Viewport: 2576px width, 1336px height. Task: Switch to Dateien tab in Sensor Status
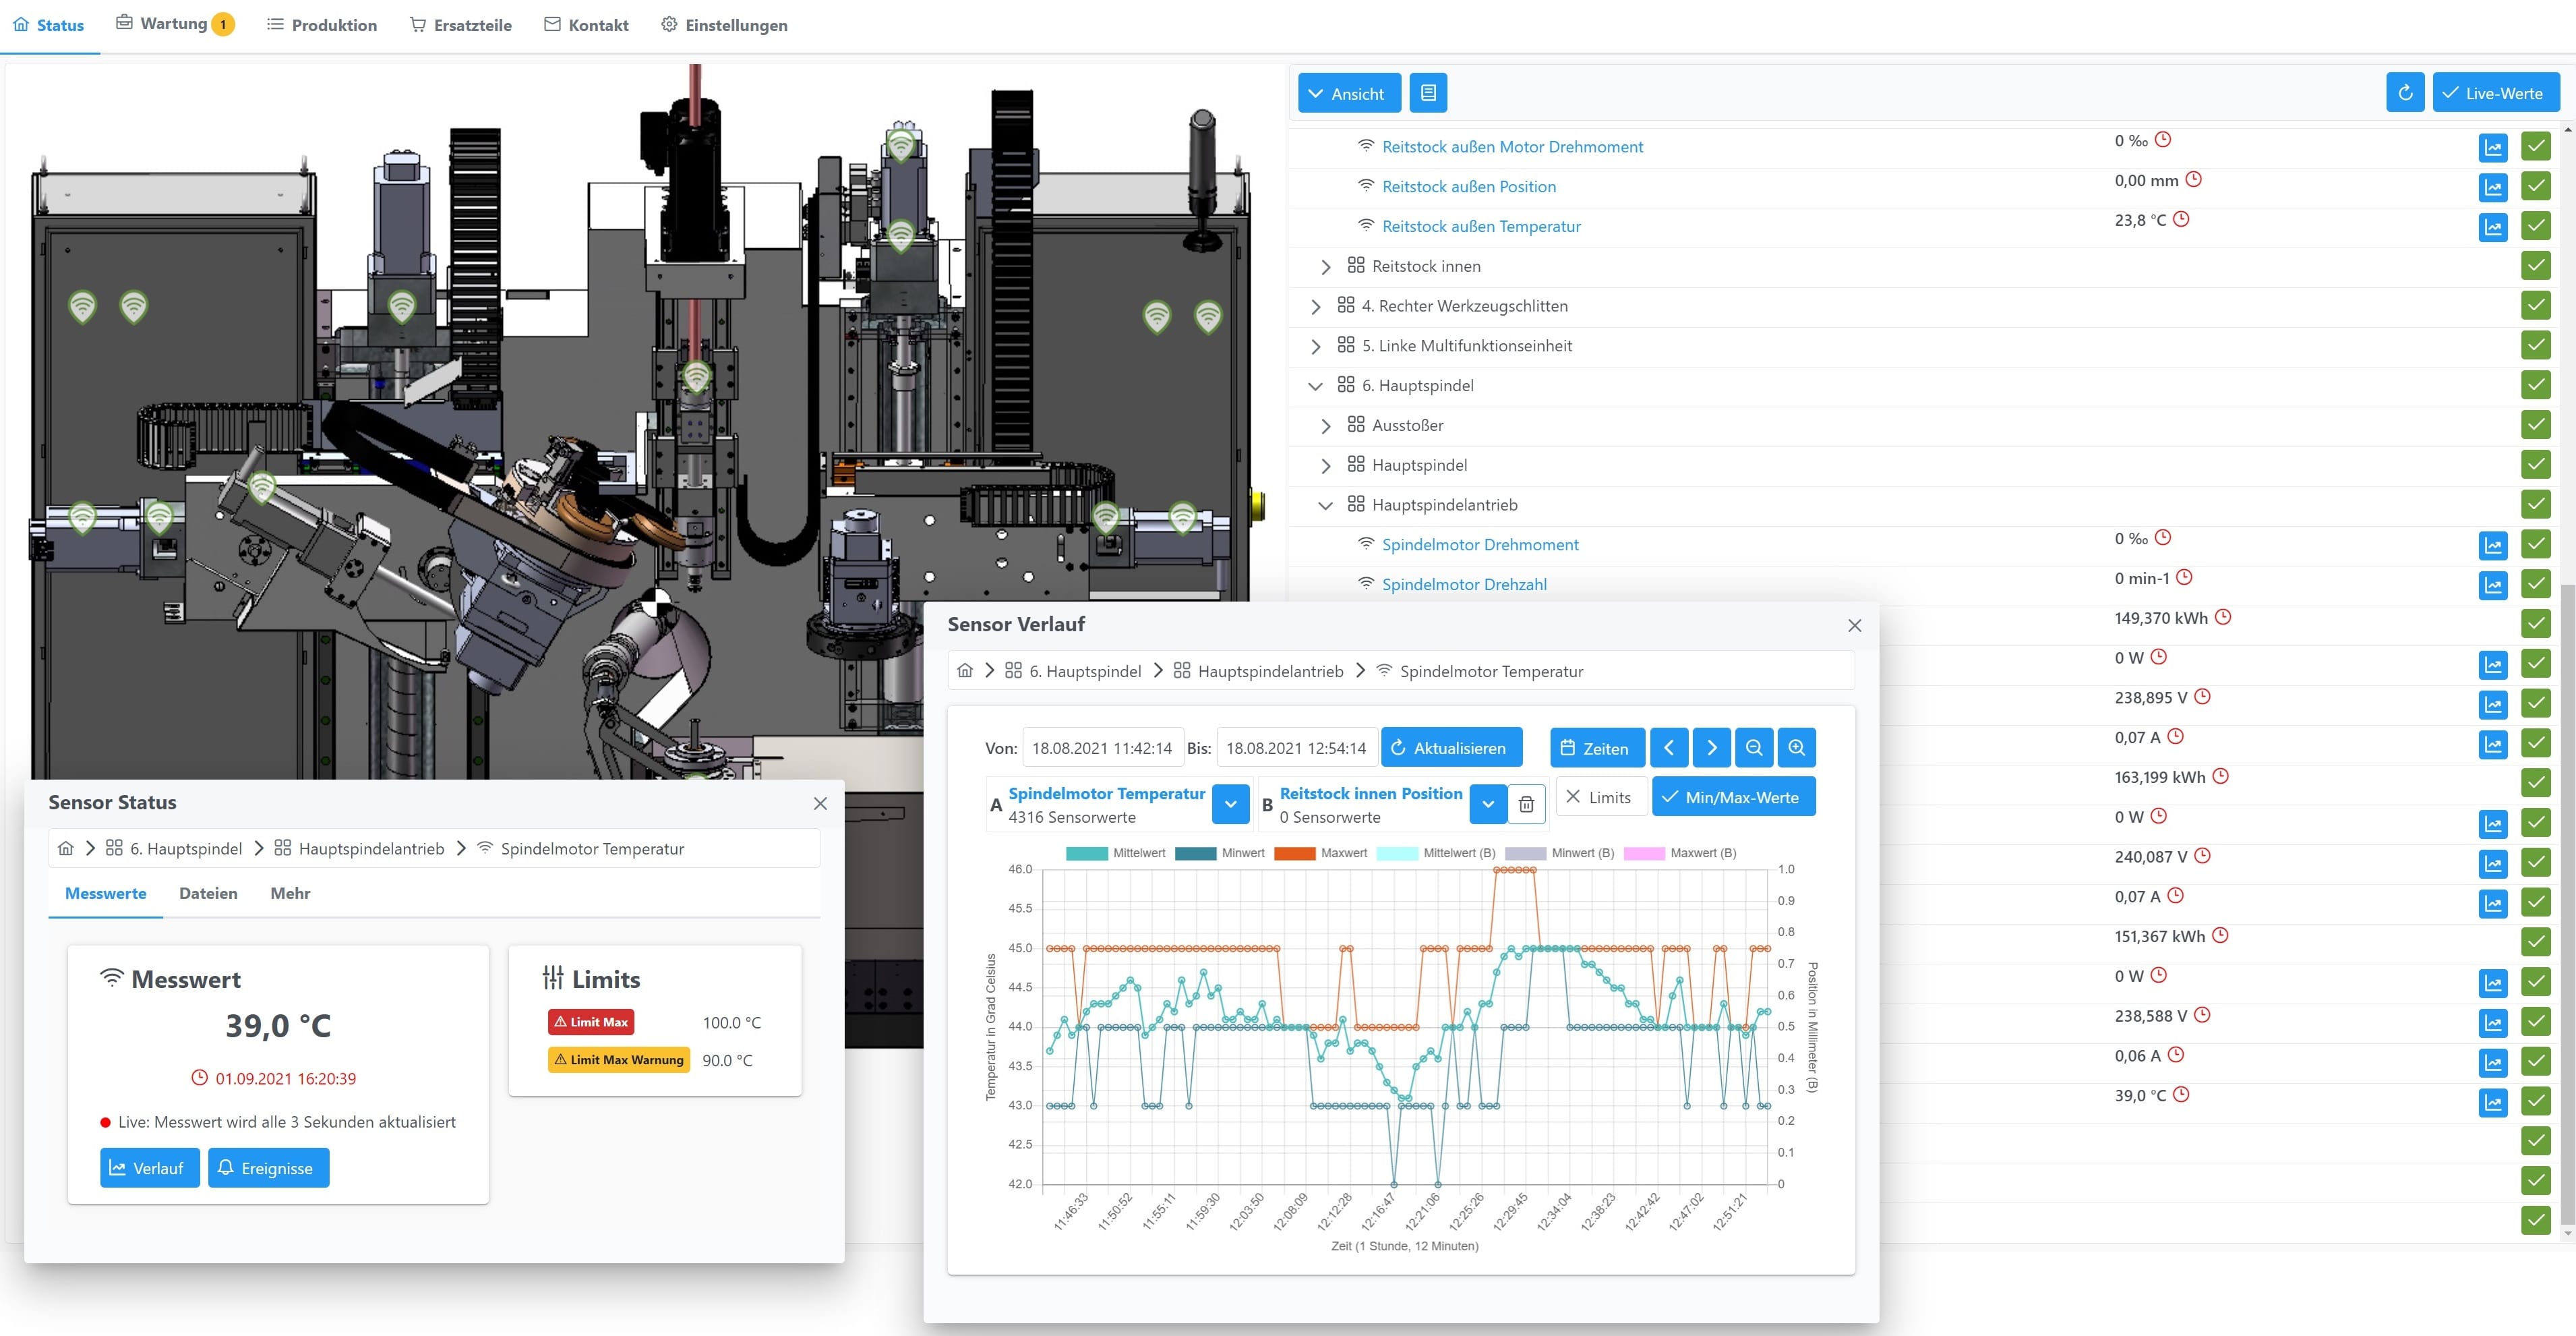pyautogui.click(x=208, y=893)
